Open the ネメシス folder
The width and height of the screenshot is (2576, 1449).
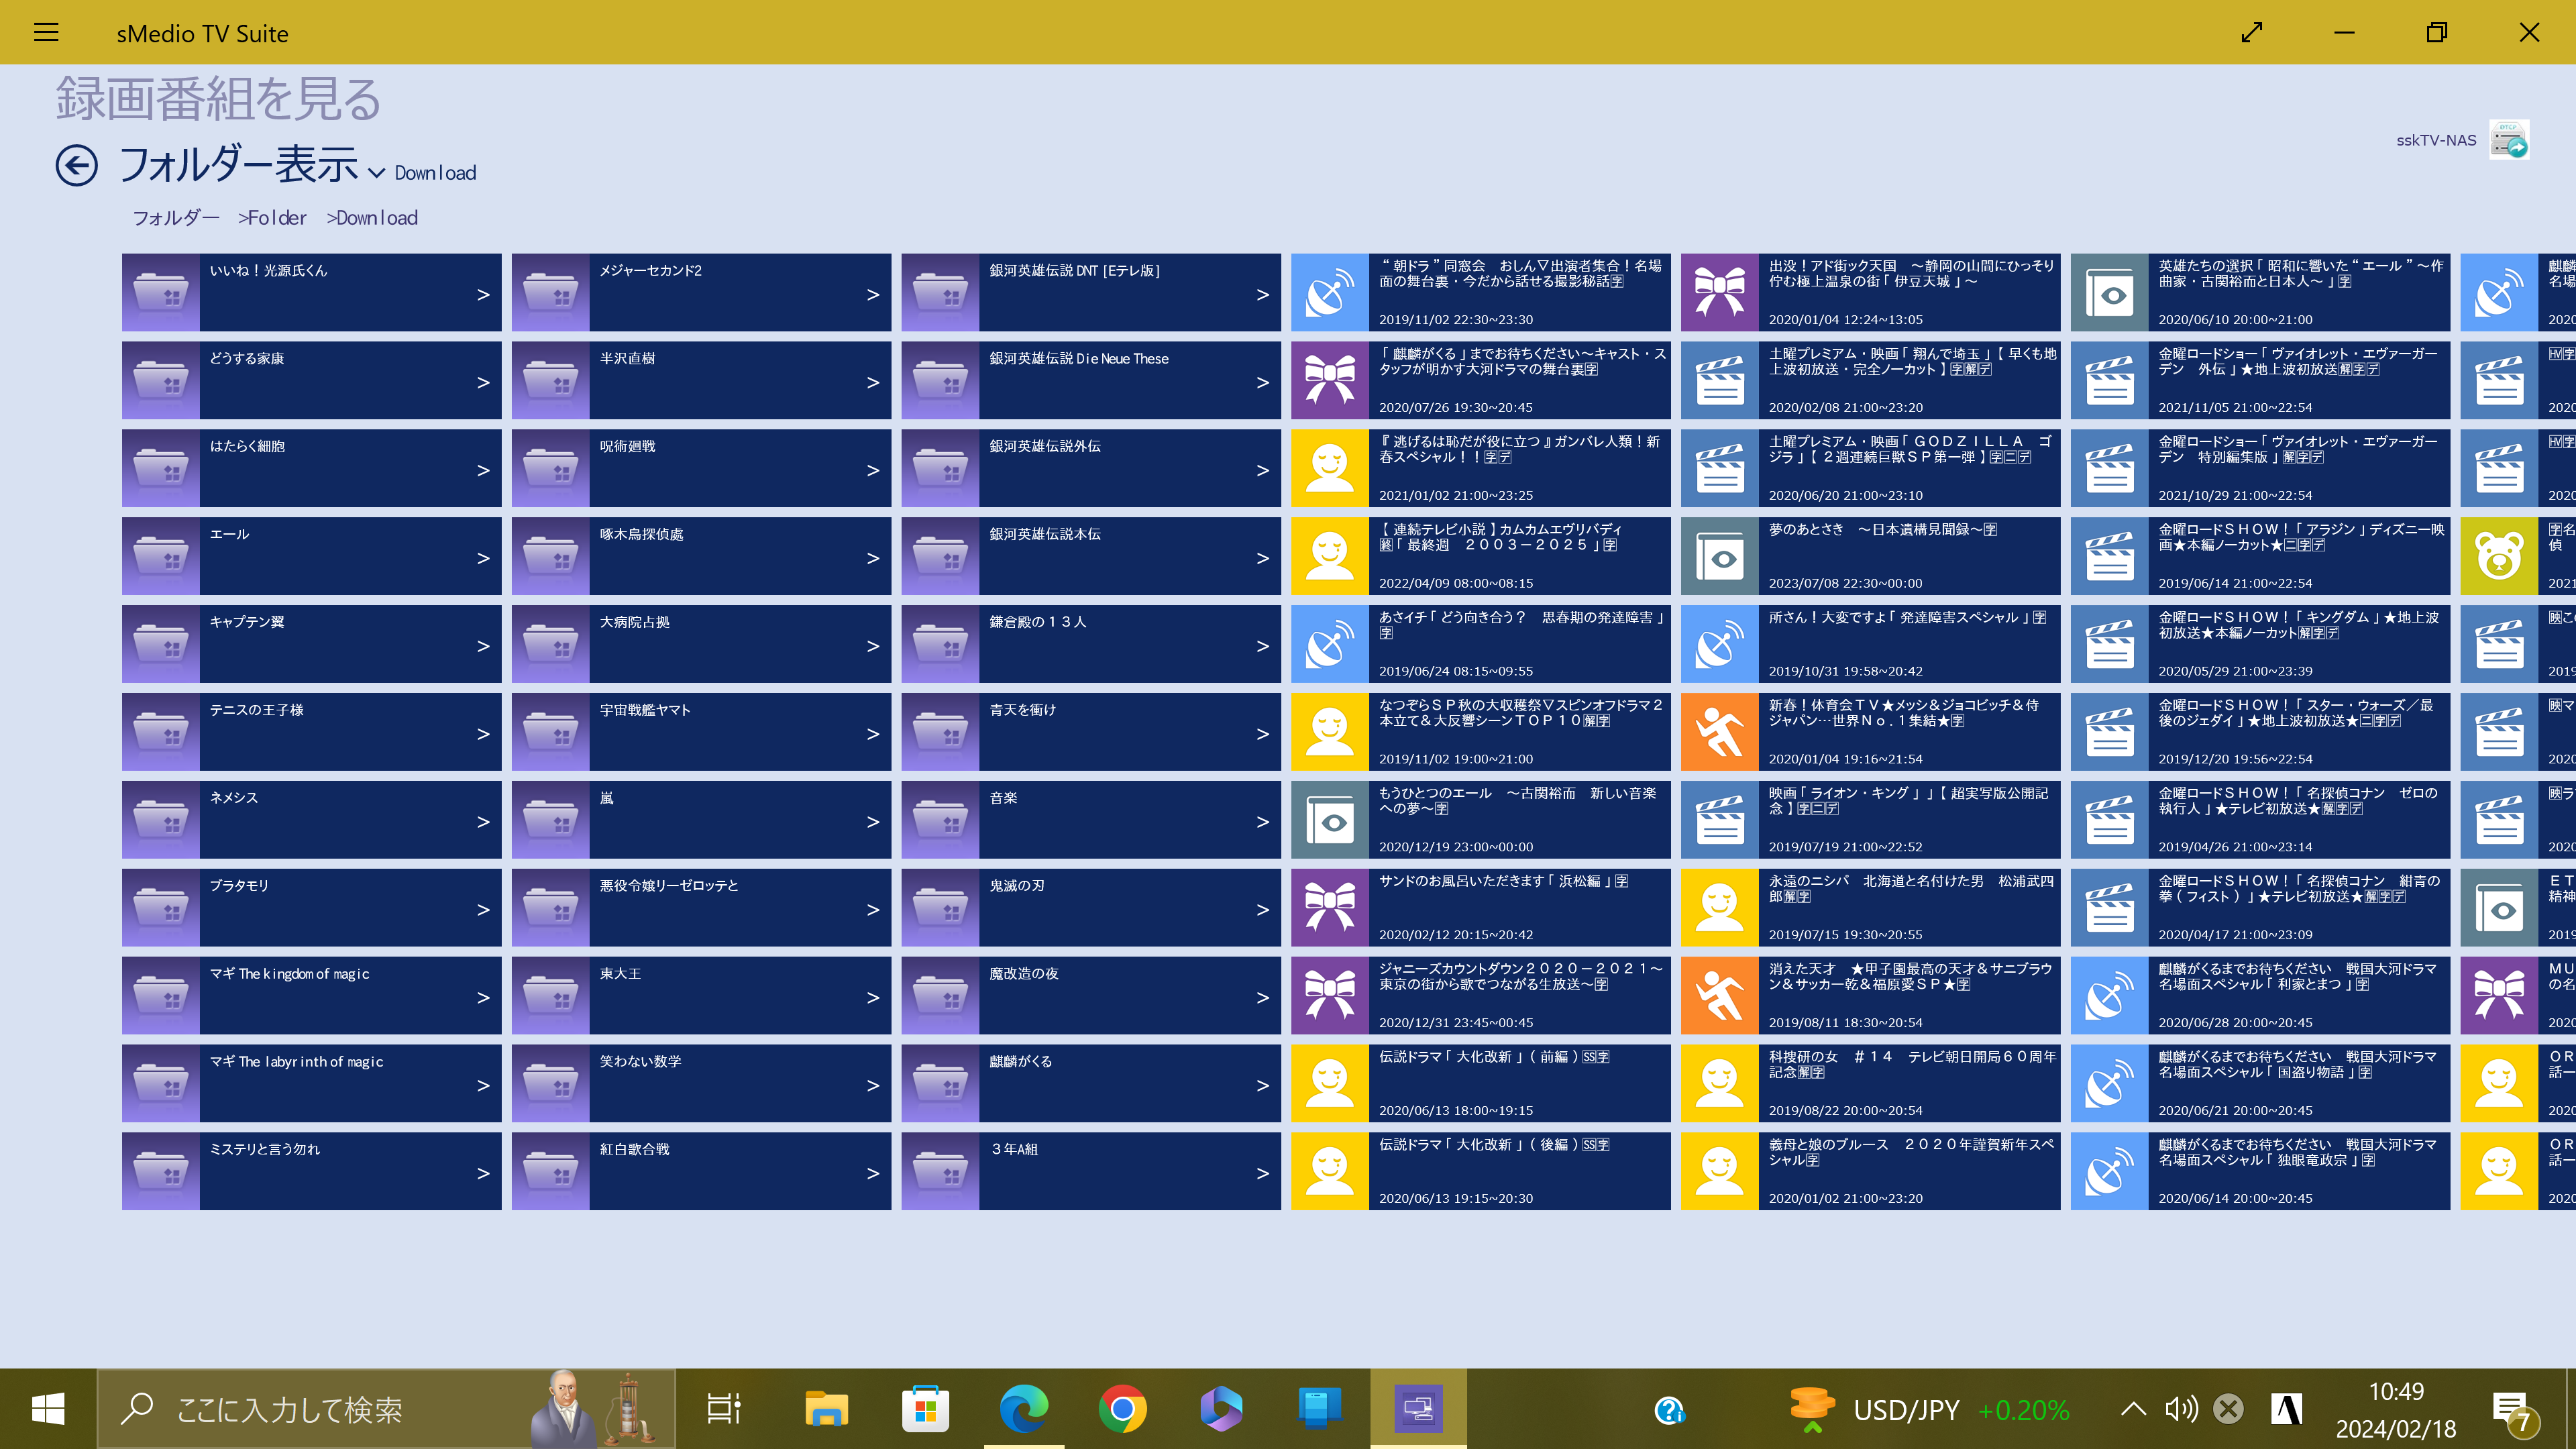click(x=311, y=820)
